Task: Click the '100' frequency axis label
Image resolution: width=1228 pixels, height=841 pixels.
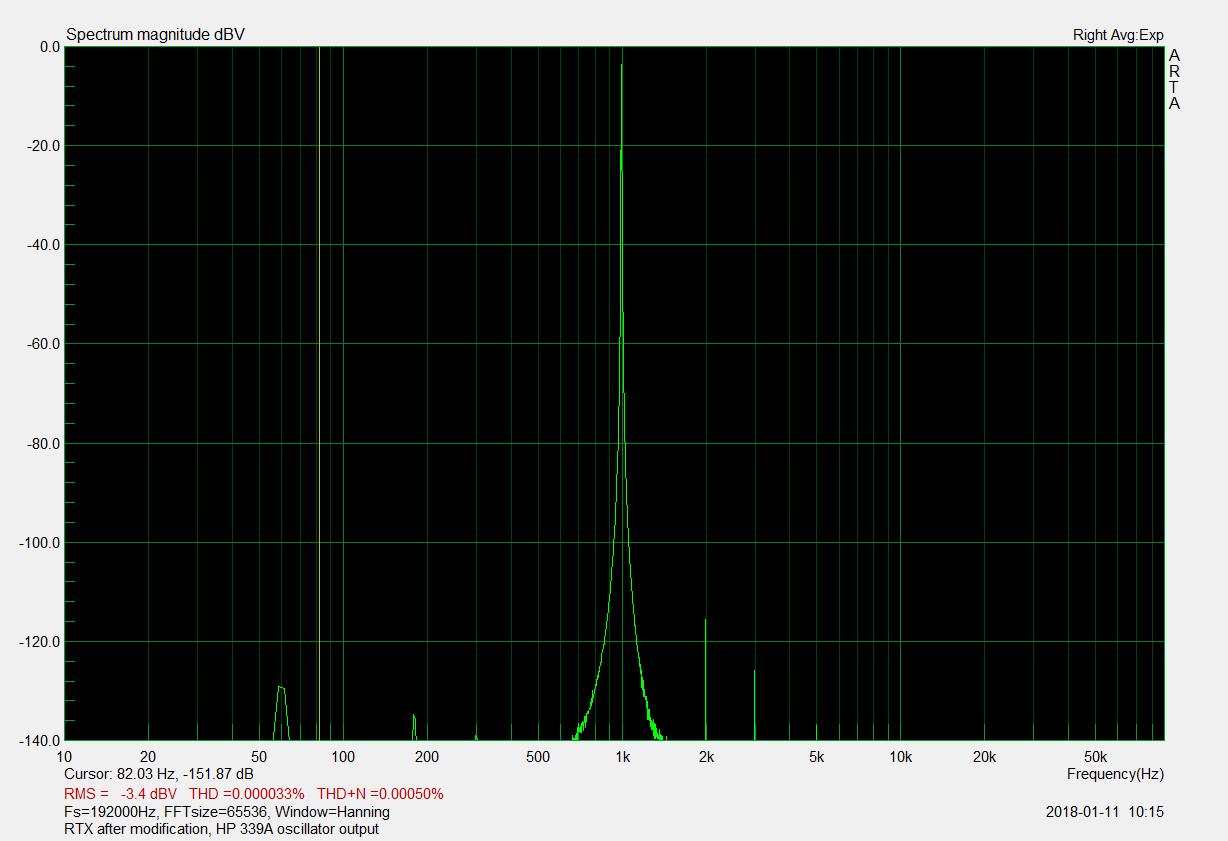Action: (343, 757)
